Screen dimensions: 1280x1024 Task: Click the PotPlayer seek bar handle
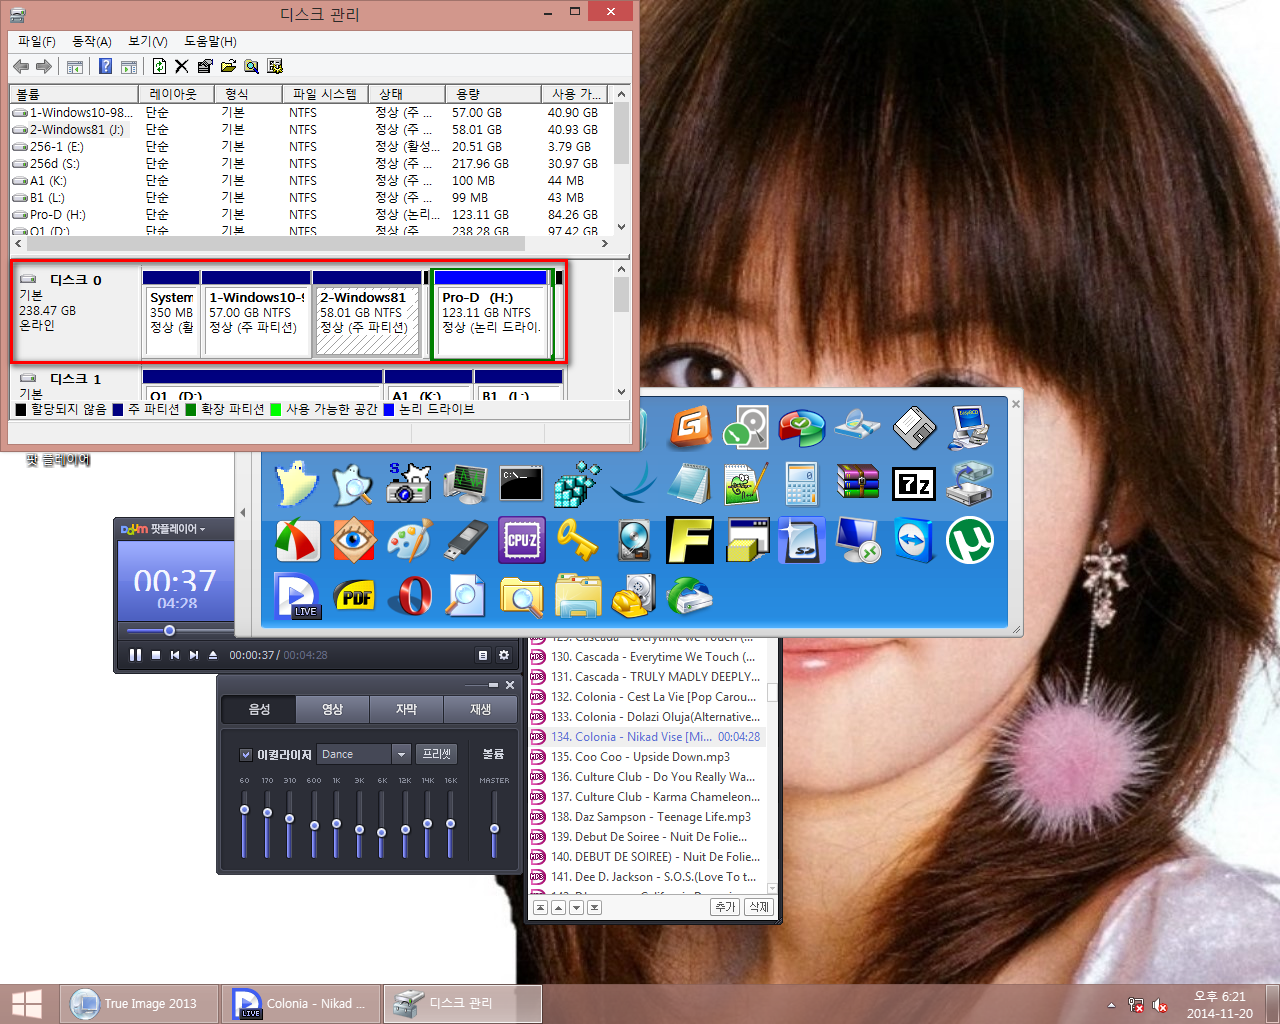(x=169, y=630)
